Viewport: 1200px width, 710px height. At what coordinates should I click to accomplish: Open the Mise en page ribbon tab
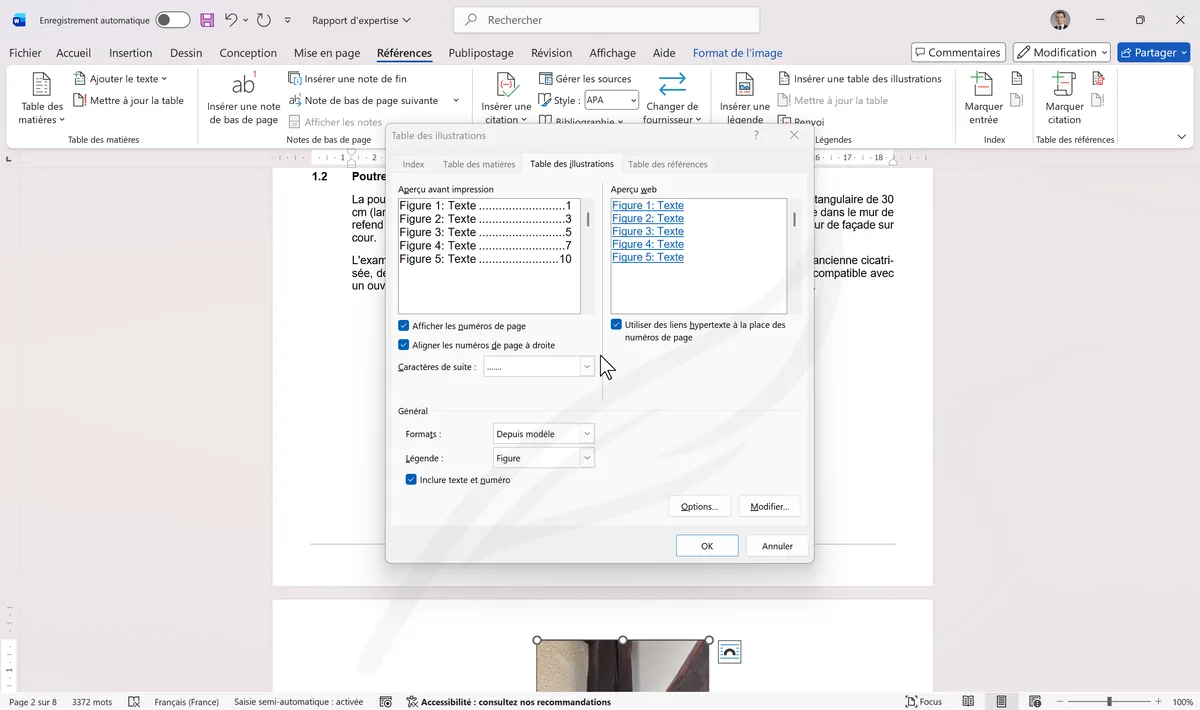coord(327,53)
